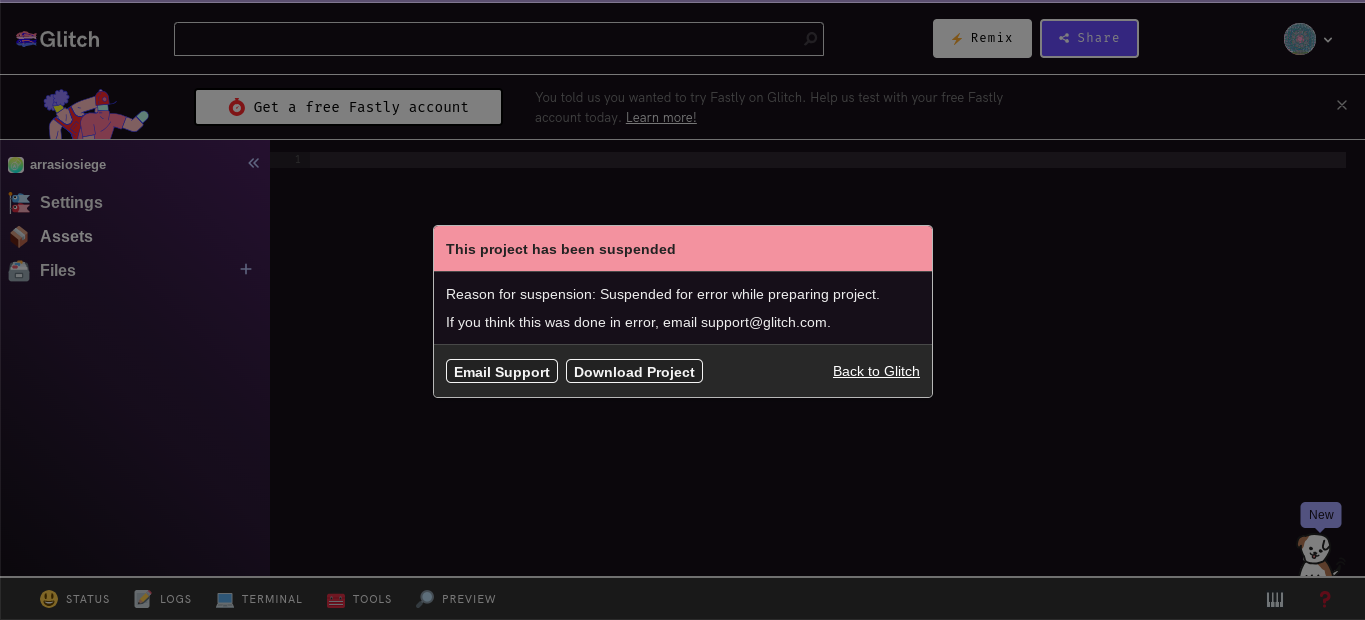
Task: Click the Files drawer icon
Action: coord(19,270)
